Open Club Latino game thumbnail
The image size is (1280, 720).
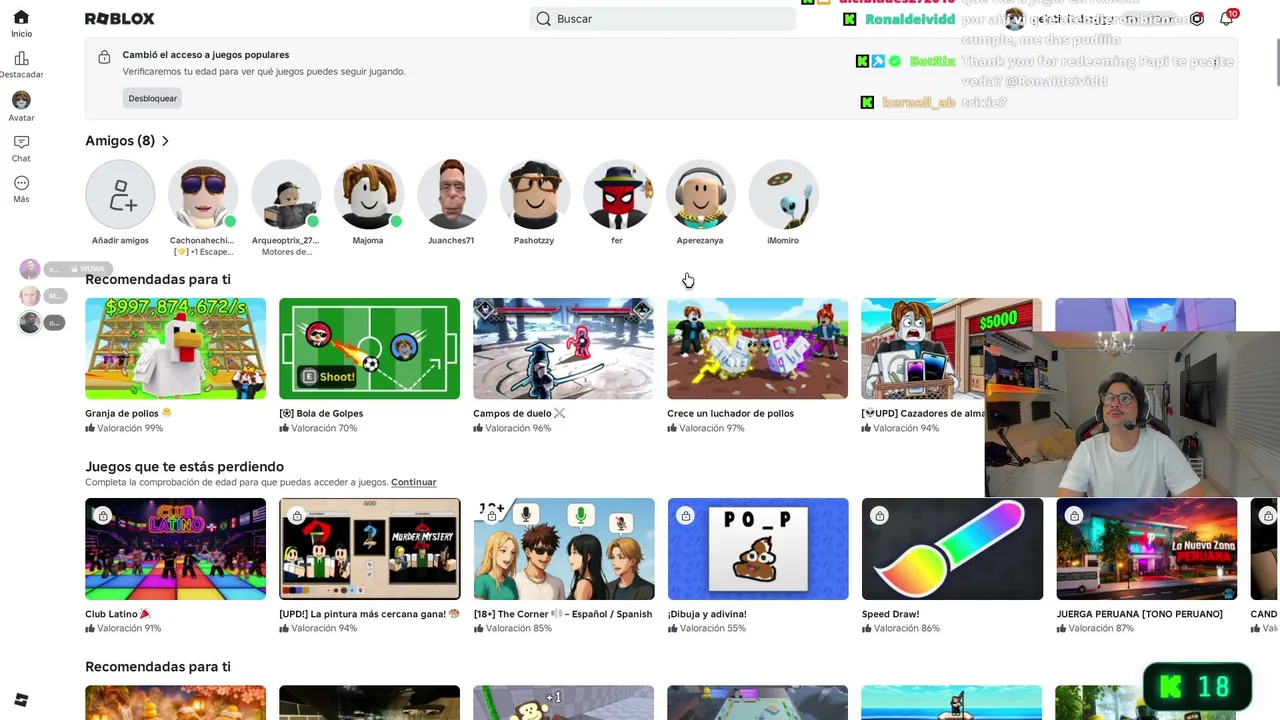(x=175, y=549)
